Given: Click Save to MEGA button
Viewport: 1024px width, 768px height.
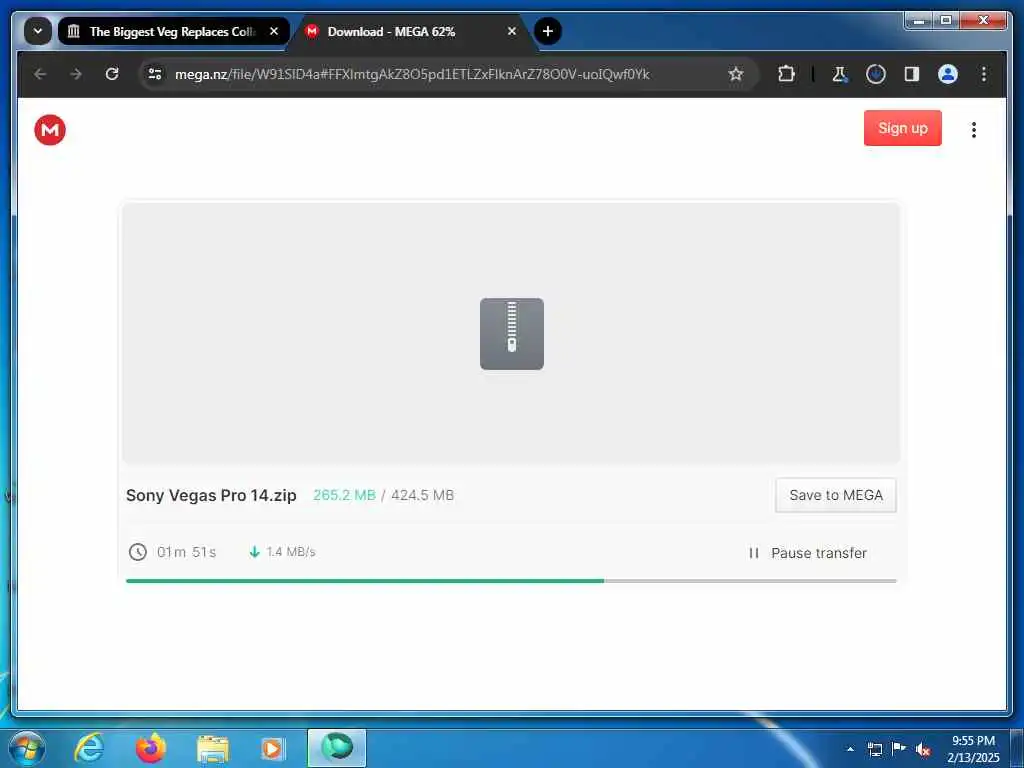Looking at the screenshot, I should click(x=836, y=495).
